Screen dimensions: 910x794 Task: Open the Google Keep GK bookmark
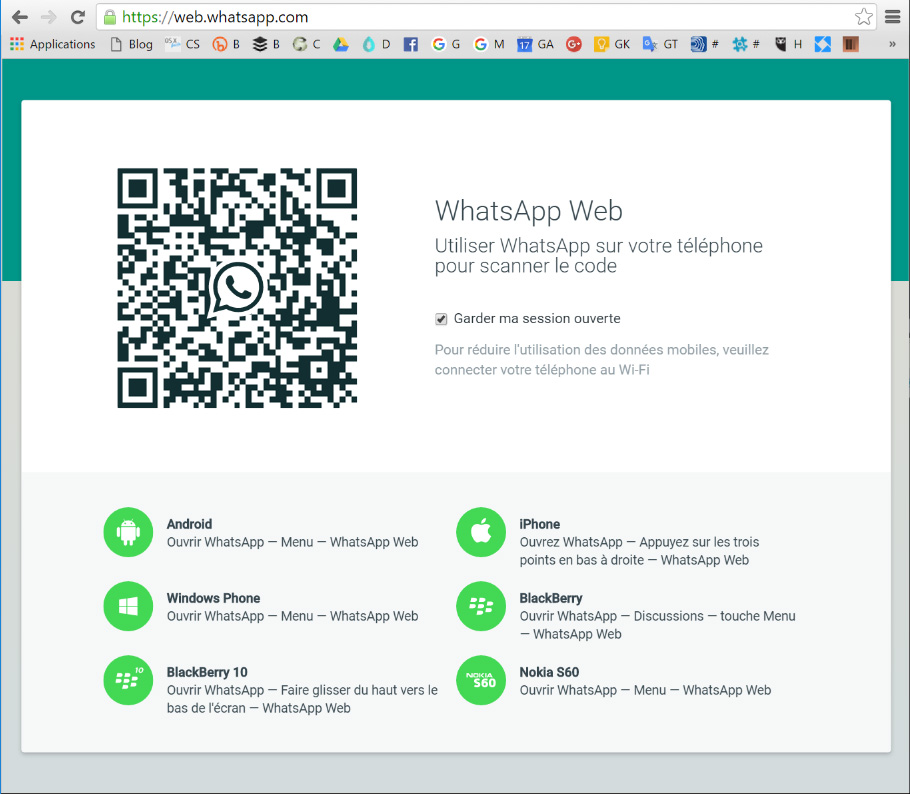click(612, 44)
